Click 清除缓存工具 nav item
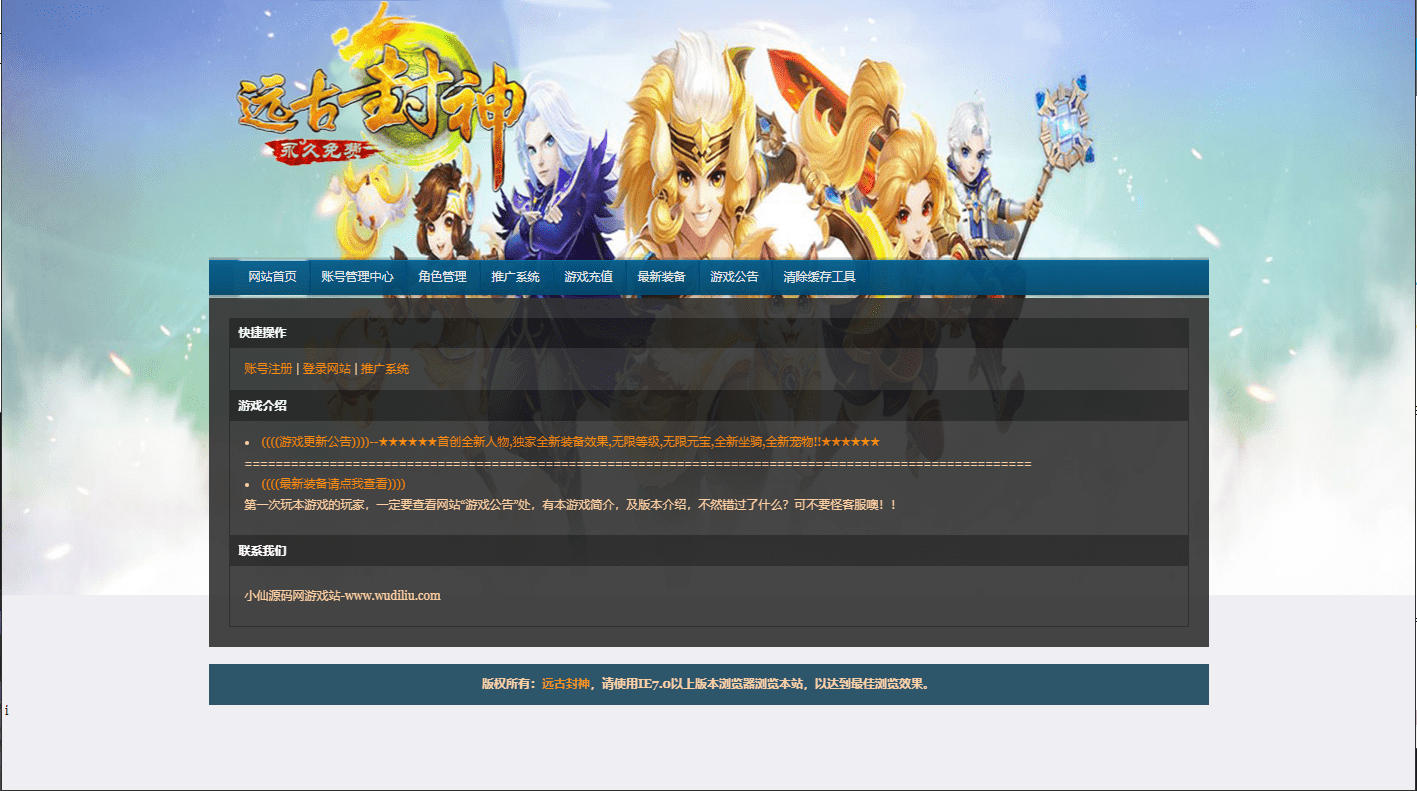Screen dimensions: 1417x791 click(819, 277)
